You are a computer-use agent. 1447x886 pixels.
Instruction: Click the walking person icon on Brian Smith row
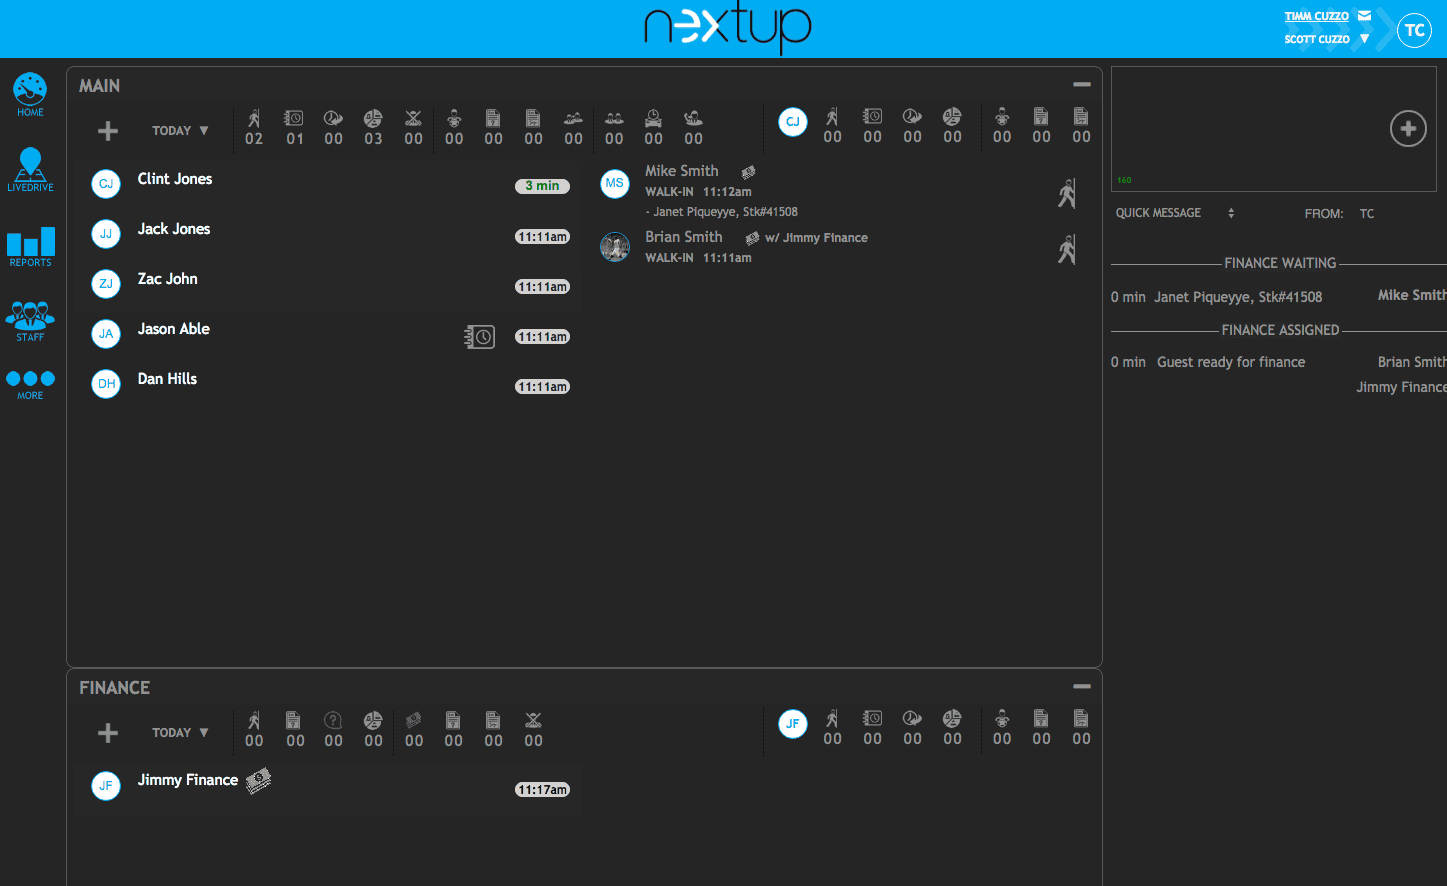pyautogui.click(x=1067, y=249)
